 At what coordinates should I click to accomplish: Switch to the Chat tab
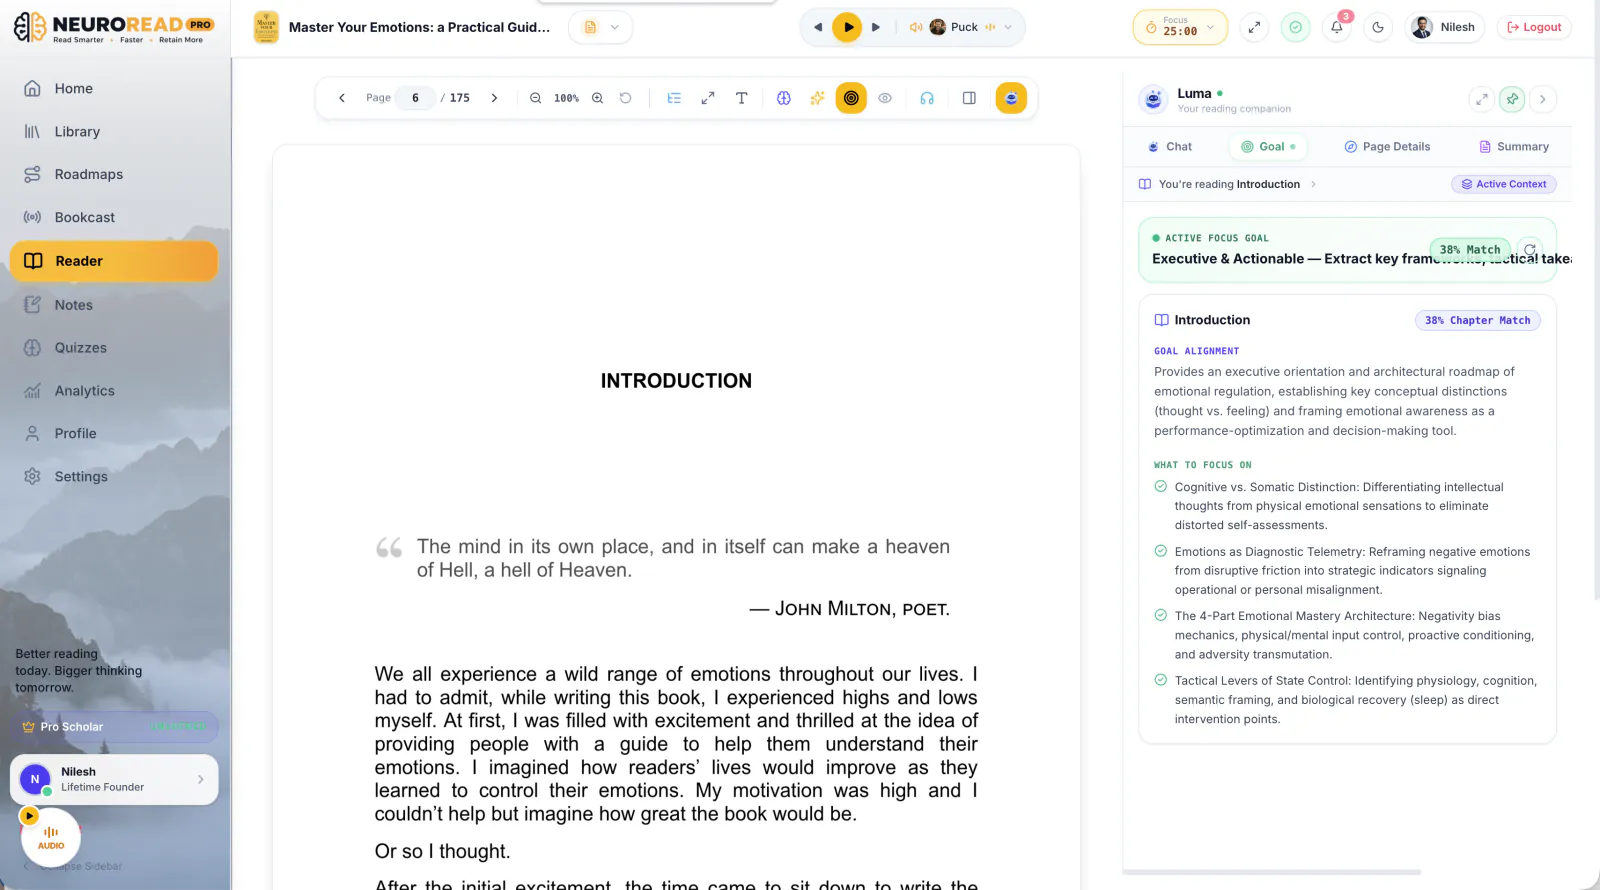click(1169, 146)
